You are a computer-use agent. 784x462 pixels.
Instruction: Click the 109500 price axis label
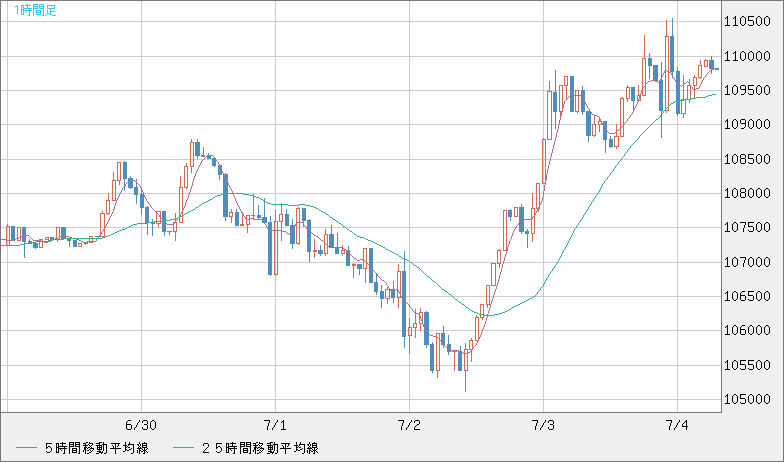(x=747, y=90)
